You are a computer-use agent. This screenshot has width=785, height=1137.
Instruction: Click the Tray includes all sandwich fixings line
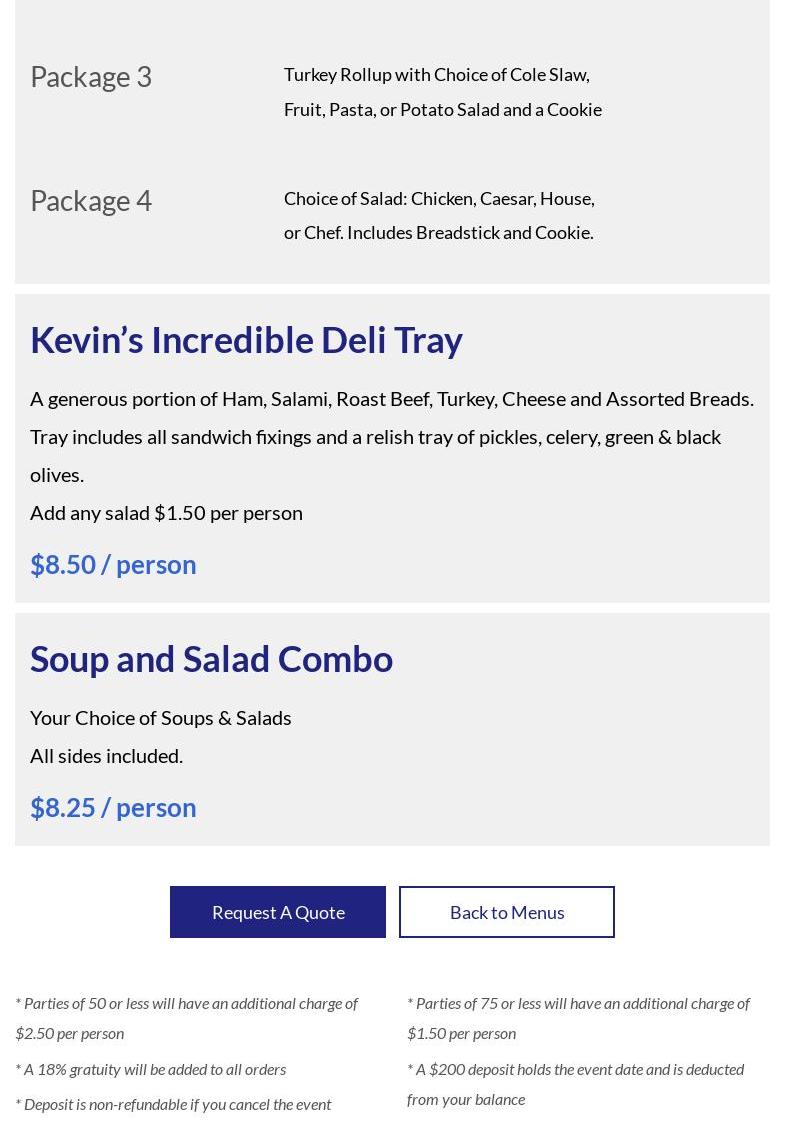[x=375, y=437]
